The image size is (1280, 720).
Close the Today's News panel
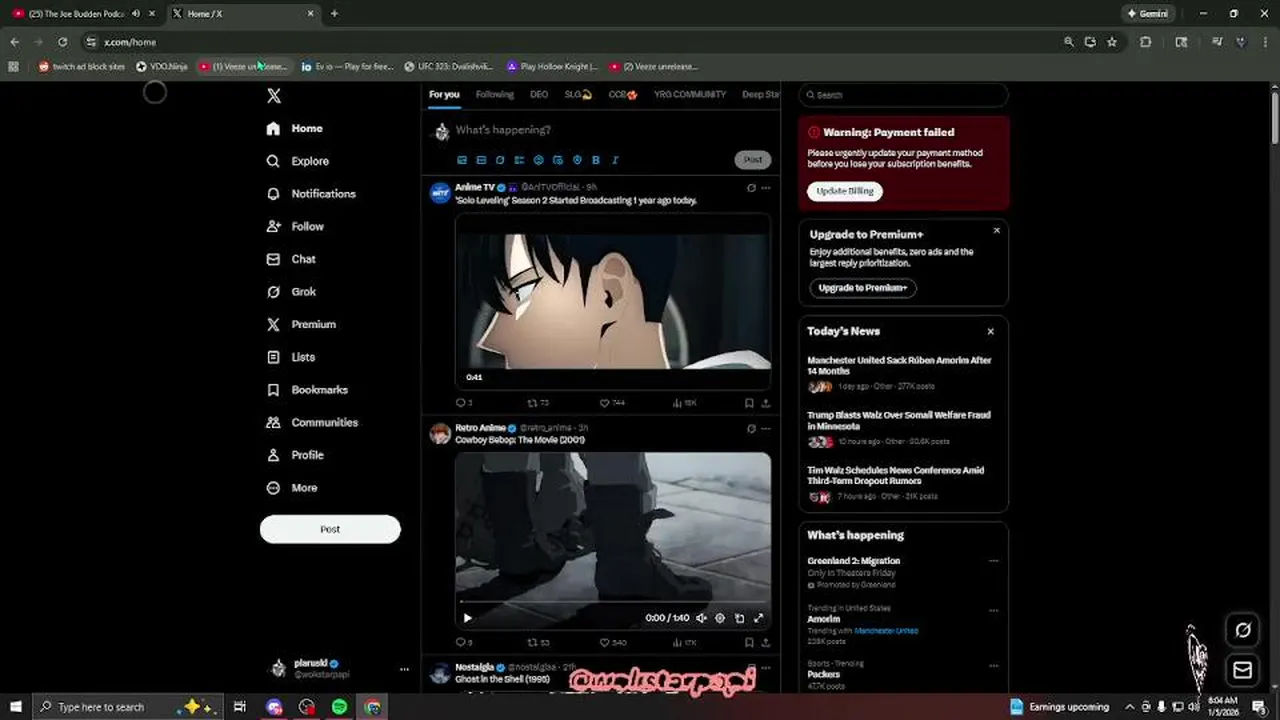pos(990,332)
